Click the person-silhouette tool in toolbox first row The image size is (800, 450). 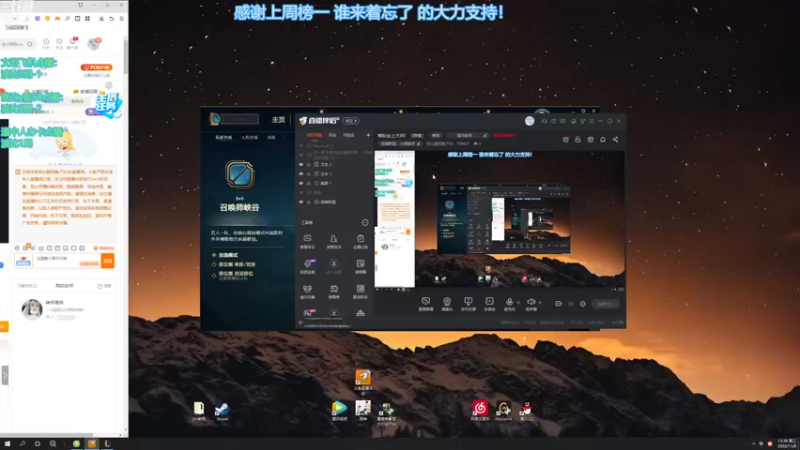(334, 240)
